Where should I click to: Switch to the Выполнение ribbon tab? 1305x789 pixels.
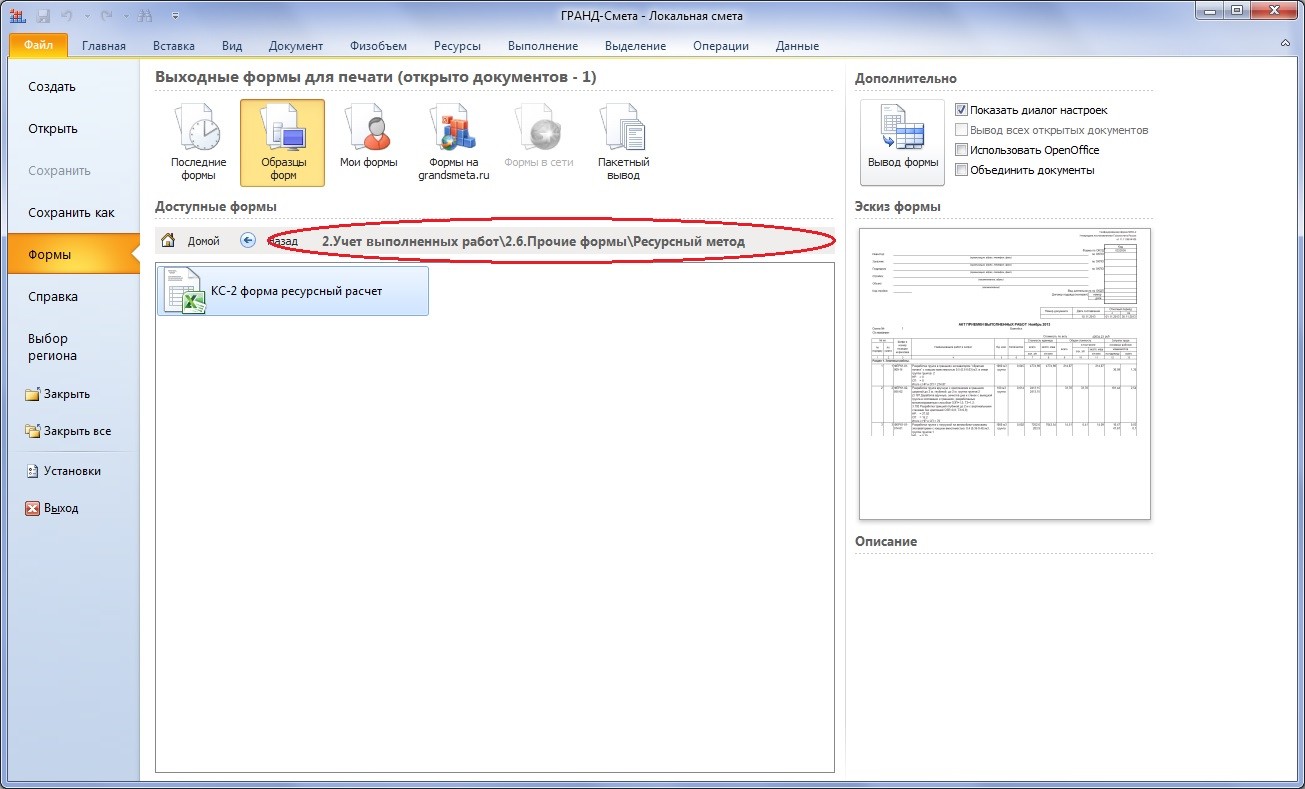pos(543,46)
